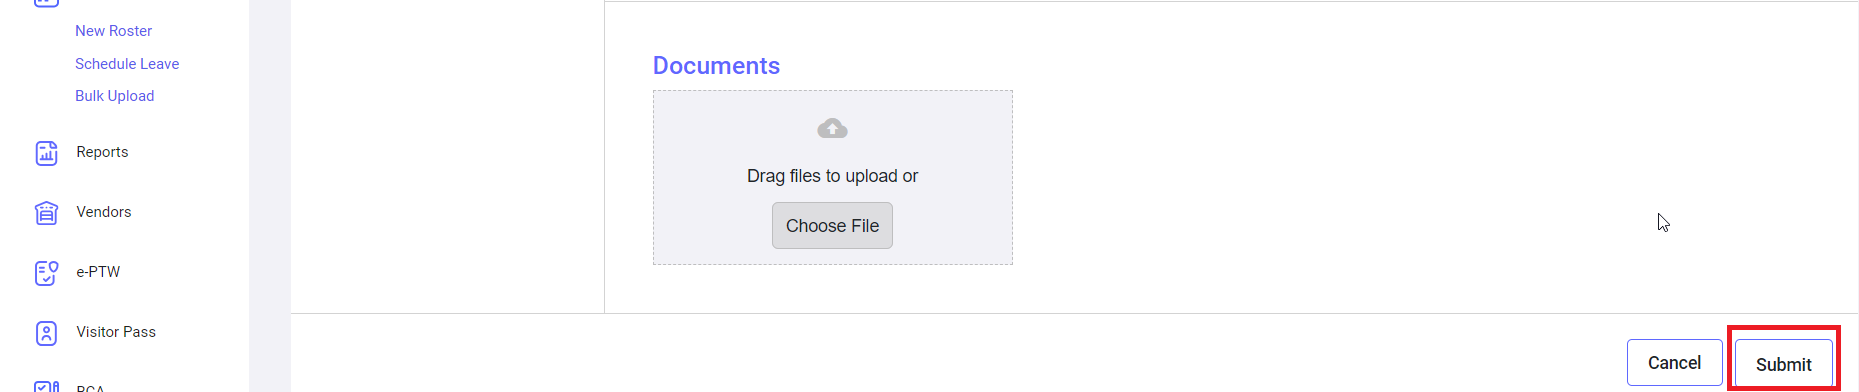Open the Schedule Leave submenu link

(x=127, y=64)
